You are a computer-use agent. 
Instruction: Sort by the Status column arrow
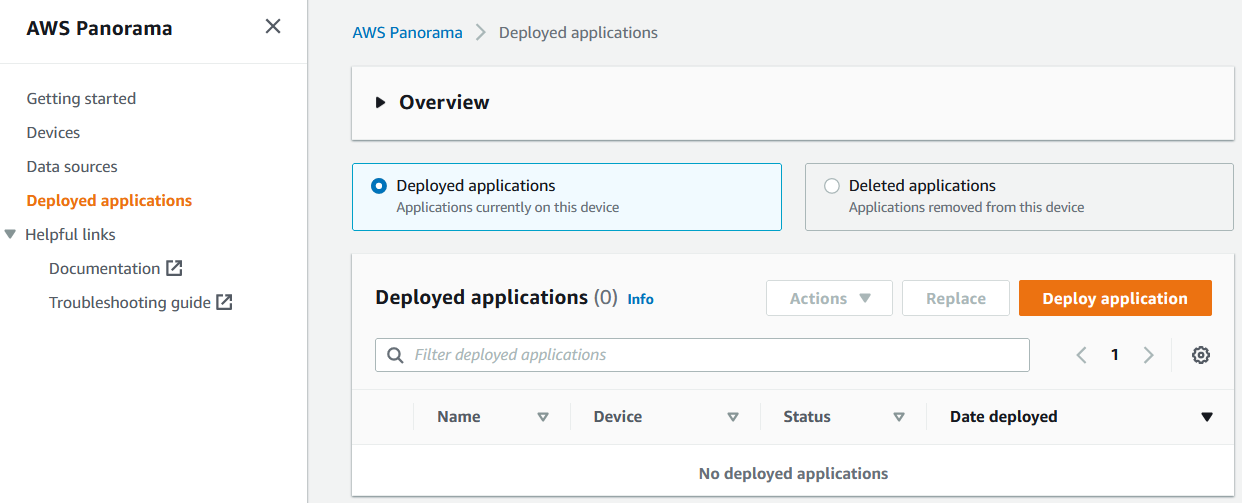coord(899,417)
